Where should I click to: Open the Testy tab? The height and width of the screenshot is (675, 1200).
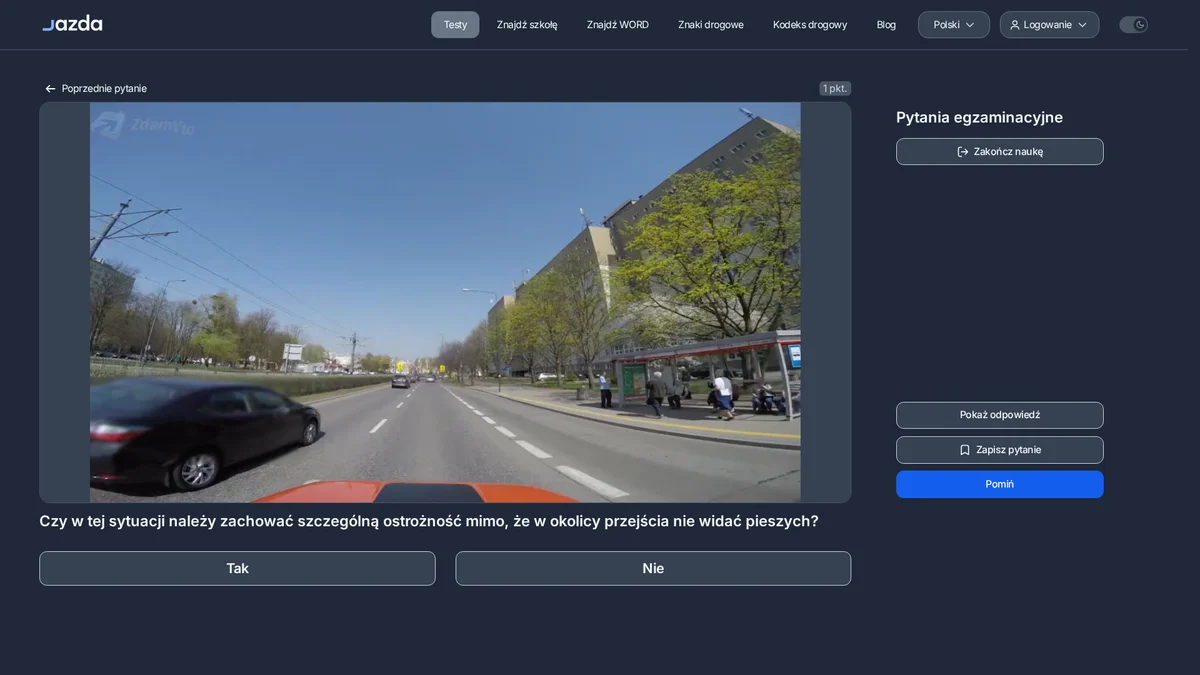coord(455,25)
